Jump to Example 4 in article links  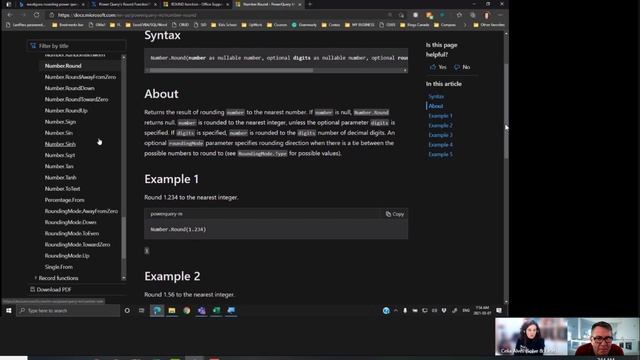click(440, 145)
